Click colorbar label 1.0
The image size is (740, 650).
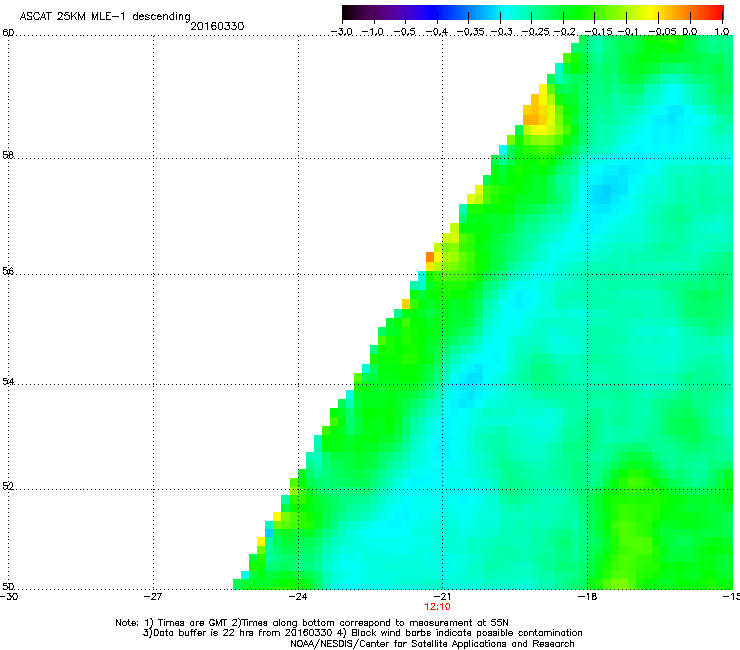click(722, 32)
